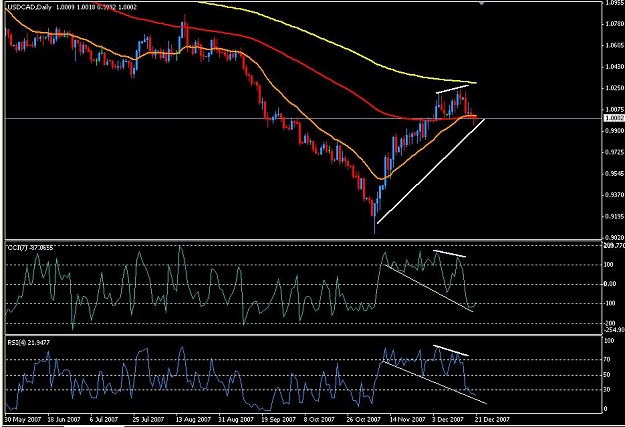Click the 1.0430 price scale value
The height and width of the screenshot is (427, 625).
615,67
